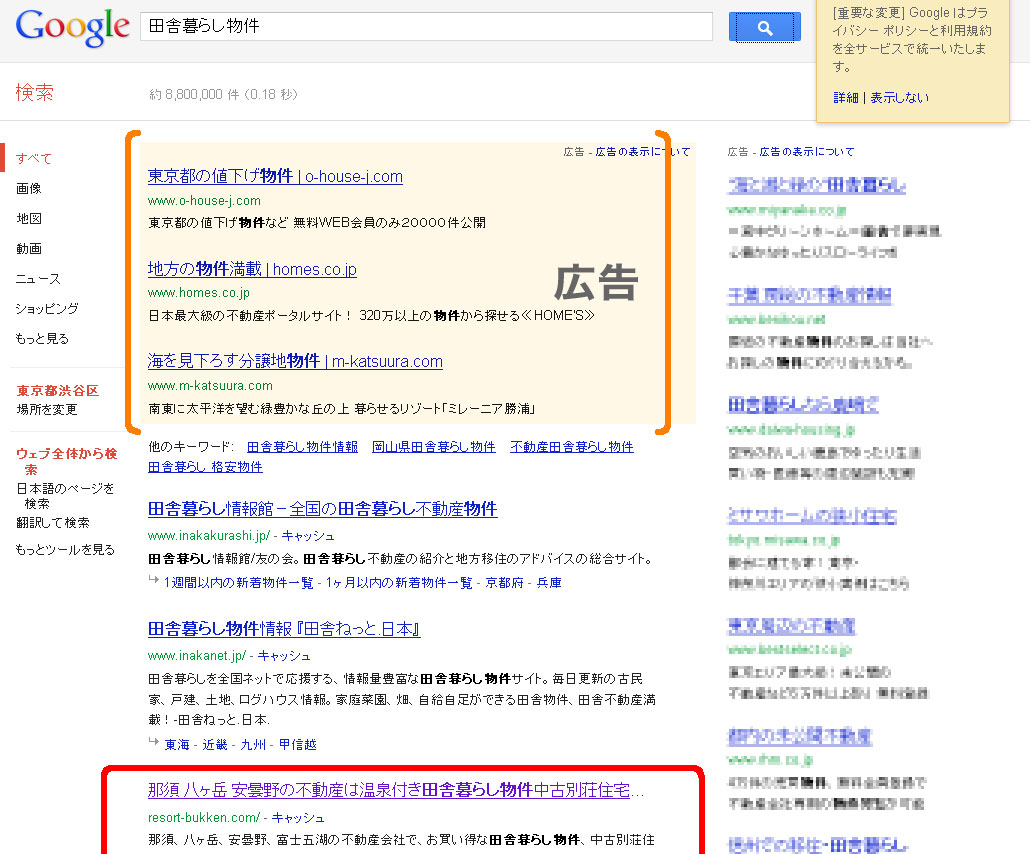The image size is (1030, 854).
Task: Open sitelink 京都府
Action: pos(504,583)
